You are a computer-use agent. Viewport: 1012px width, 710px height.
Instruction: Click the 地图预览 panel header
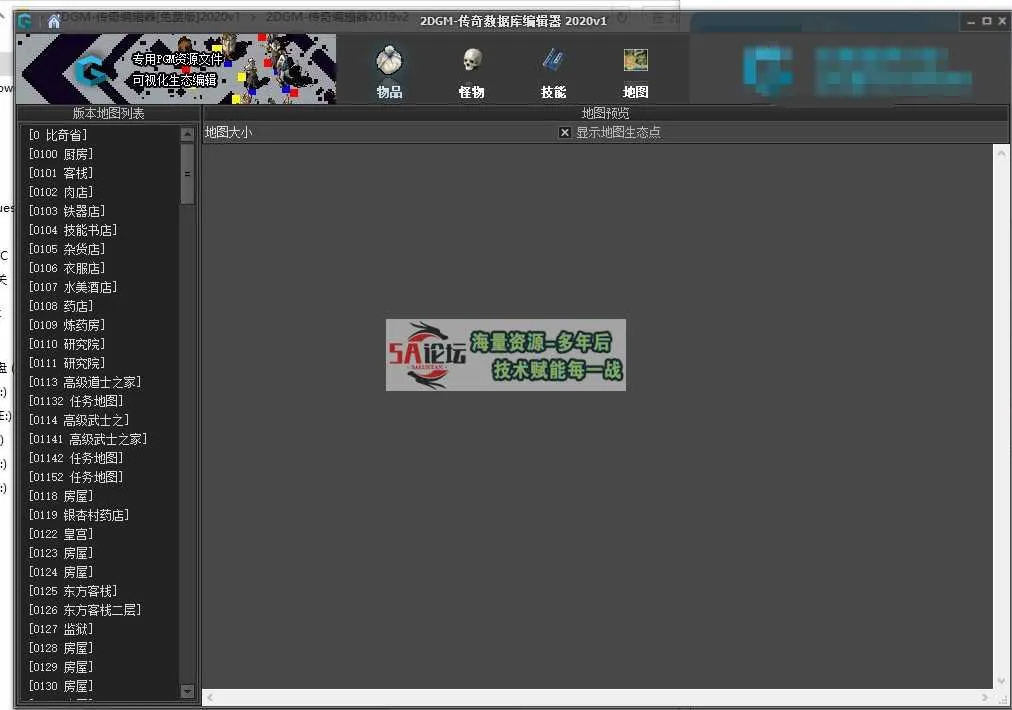click(x=605, y=114)
